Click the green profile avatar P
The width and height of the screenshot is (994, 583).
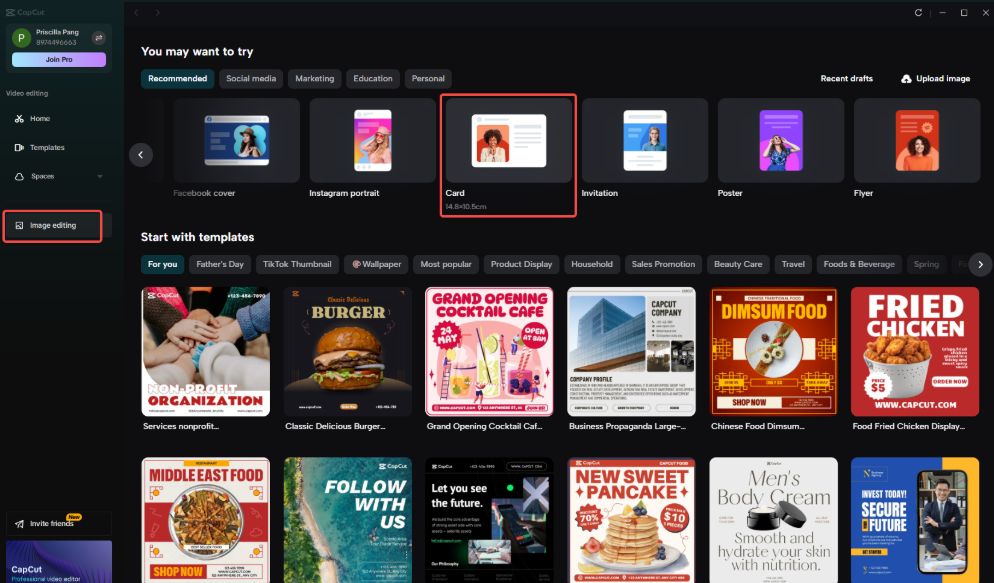[22, 37]
